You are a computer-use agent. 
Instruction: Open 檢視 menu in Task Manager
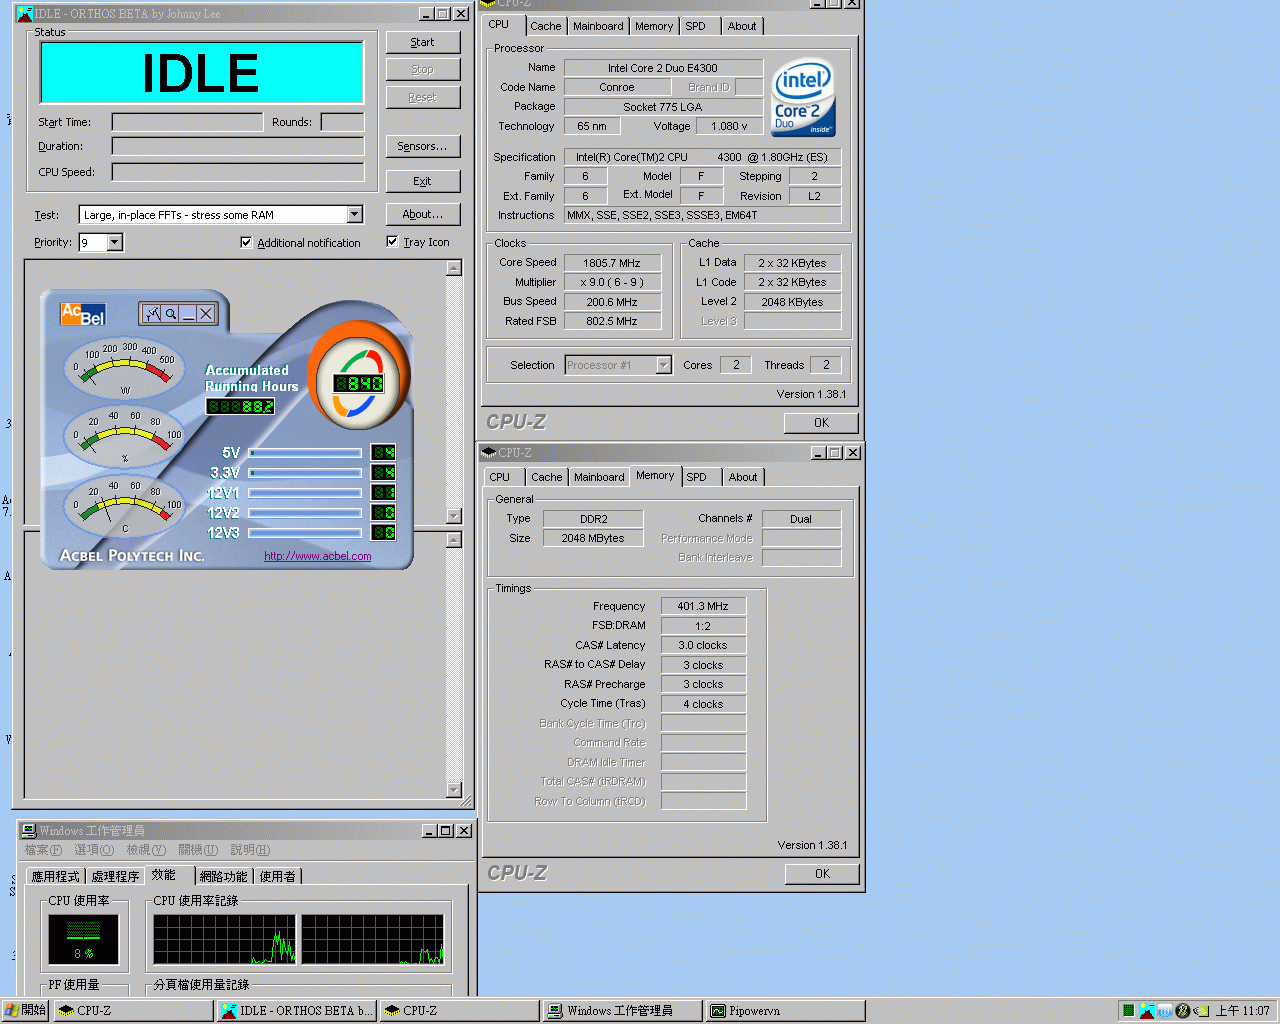pos(146,850)
